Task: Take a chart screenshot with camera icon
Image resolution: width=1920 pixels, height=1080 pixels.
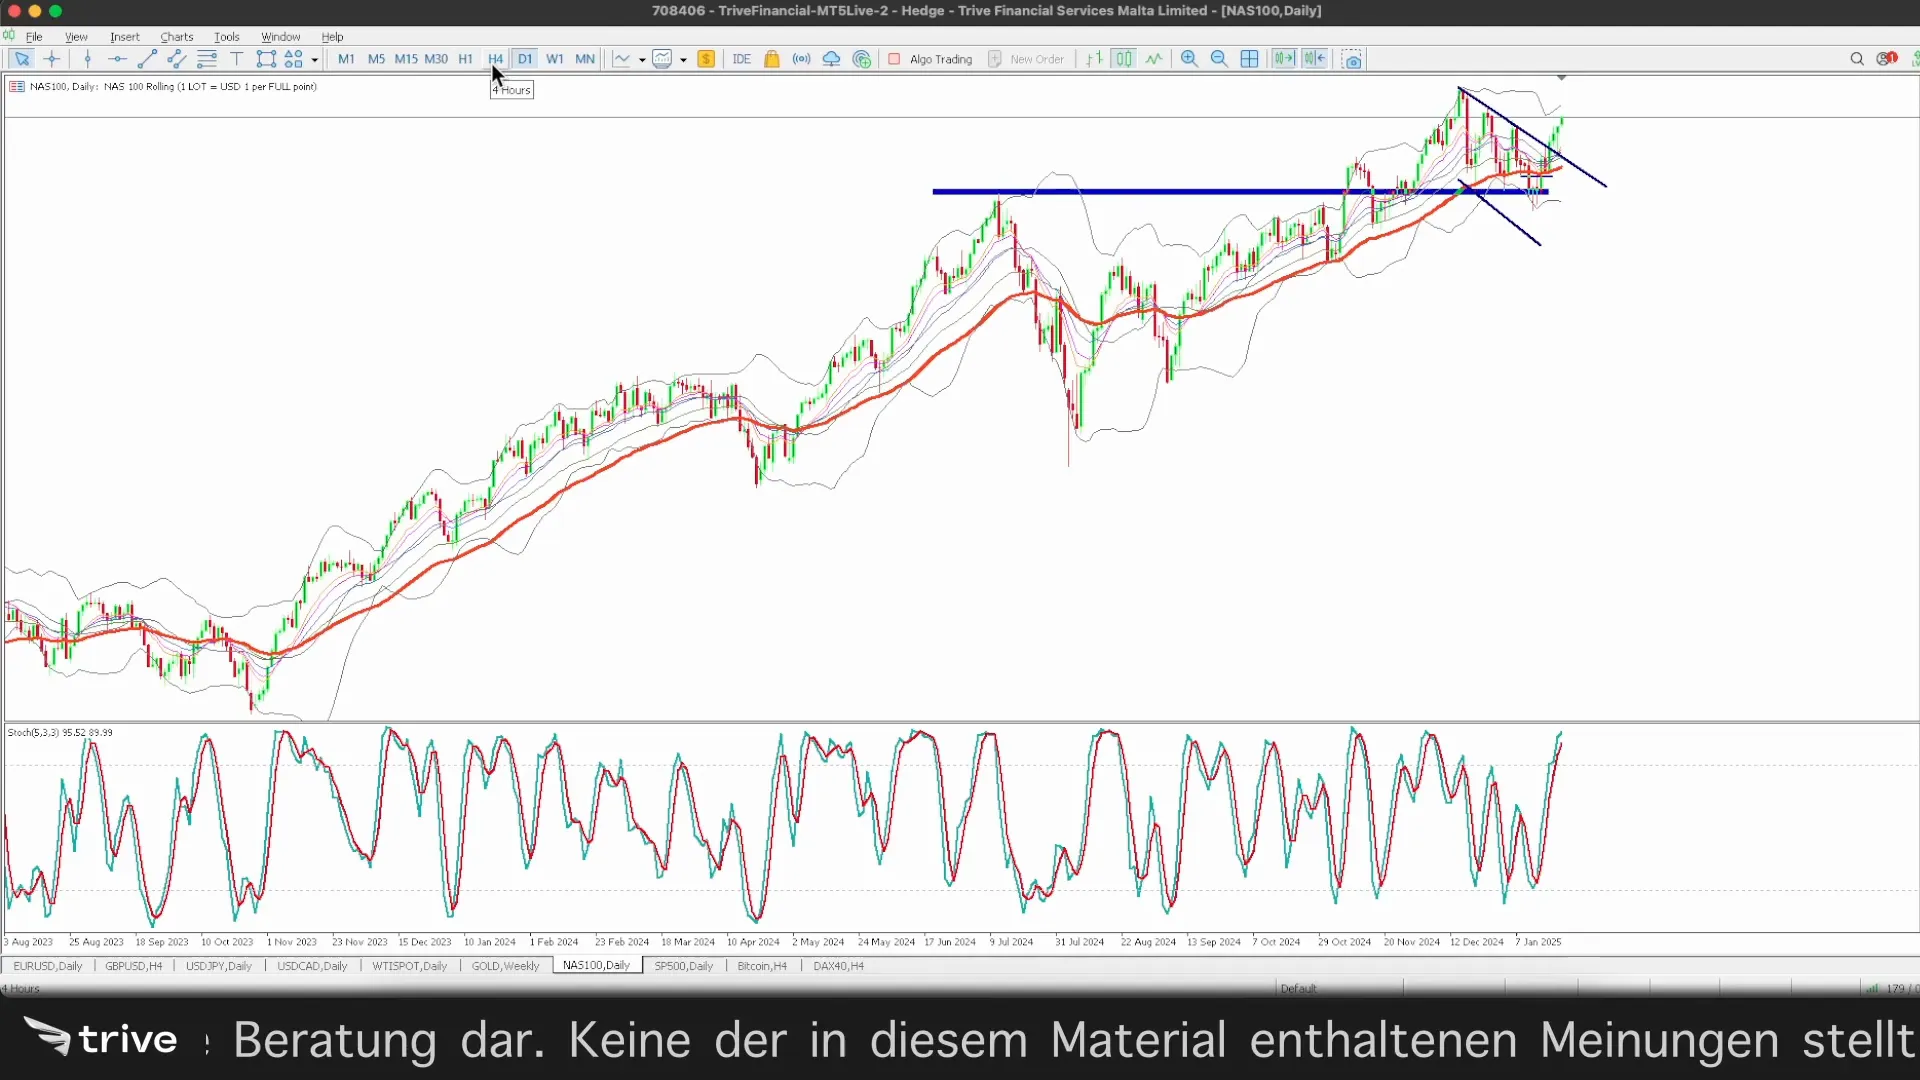Action: (x=1352, y=59)
